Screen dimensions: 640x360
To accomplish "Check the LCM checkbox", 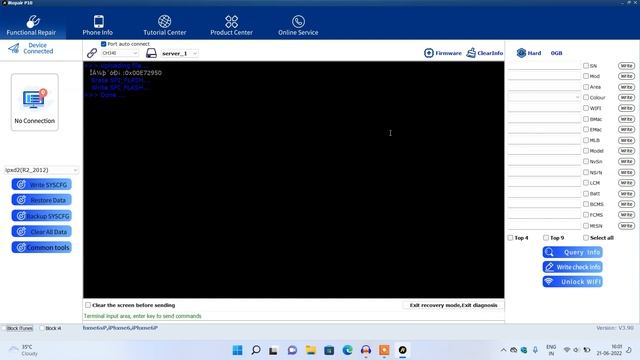I will [586, 183].
